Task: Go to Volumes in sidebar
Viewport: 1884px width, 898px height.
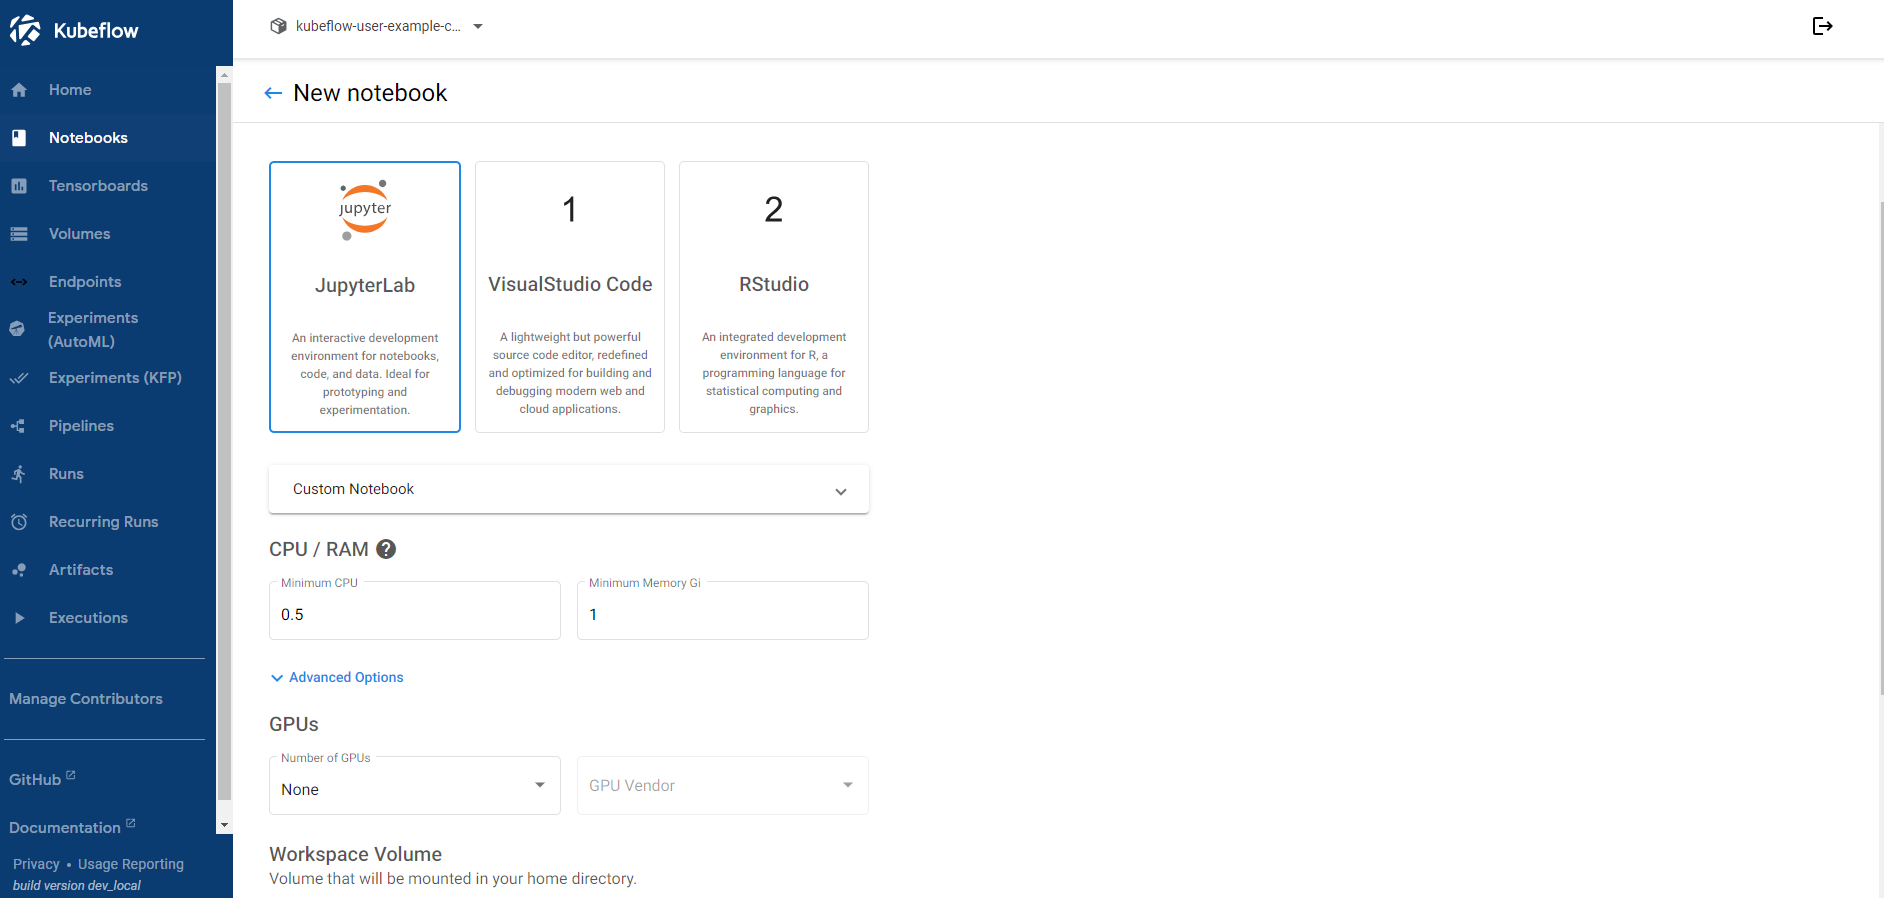Action: 108,234
